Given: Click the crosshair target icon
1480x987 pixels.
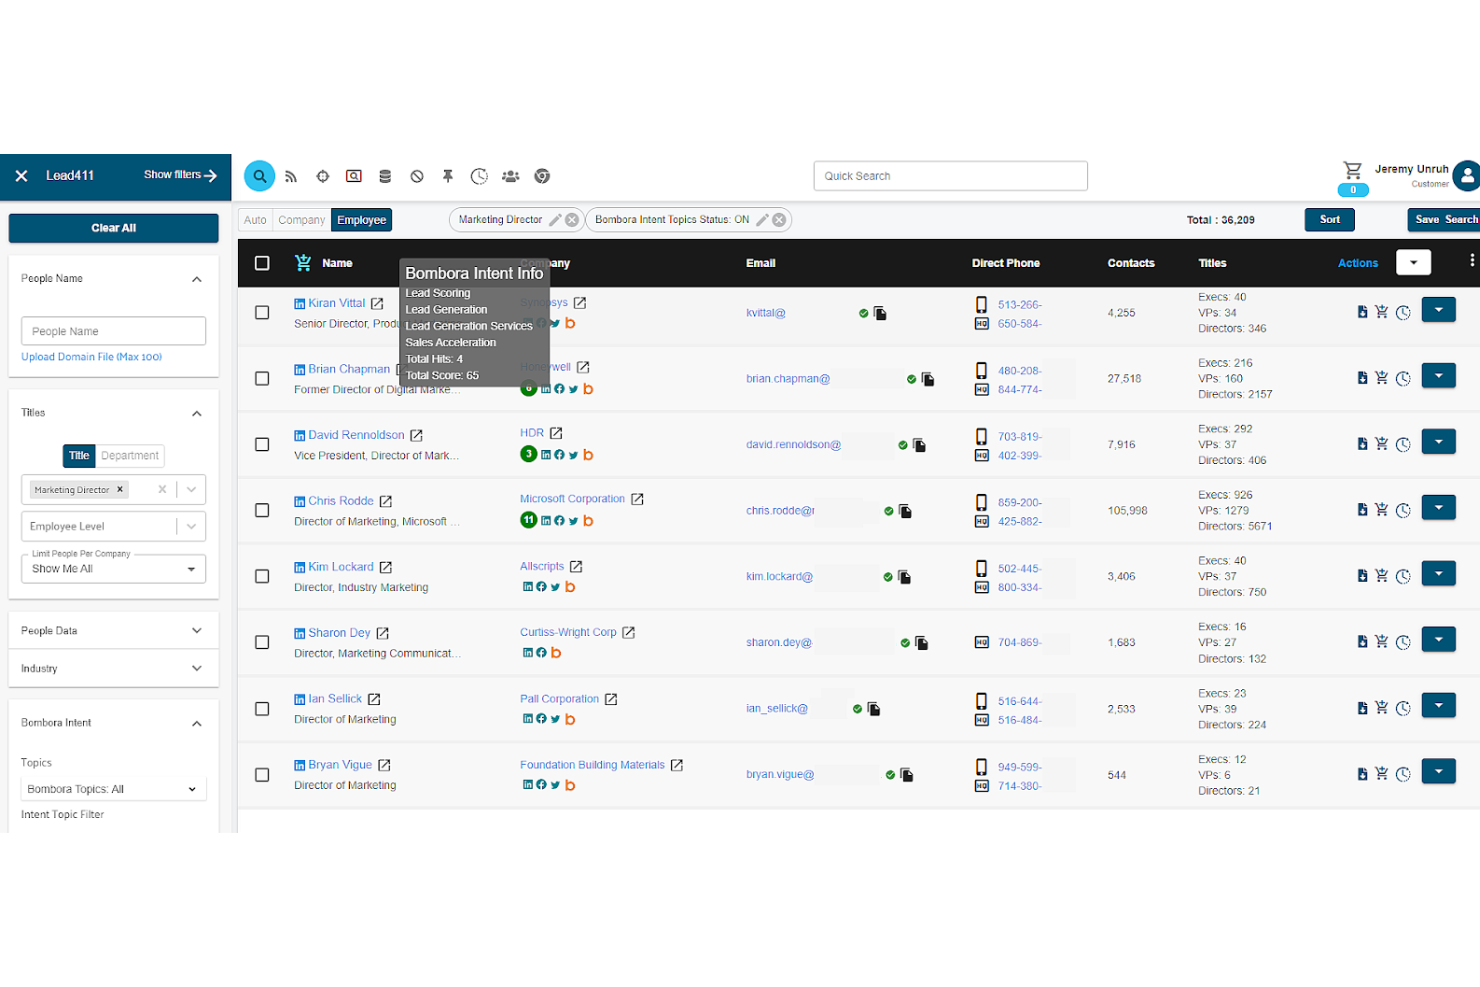Looking at the screenshot, I should click(x=323, y=176).
